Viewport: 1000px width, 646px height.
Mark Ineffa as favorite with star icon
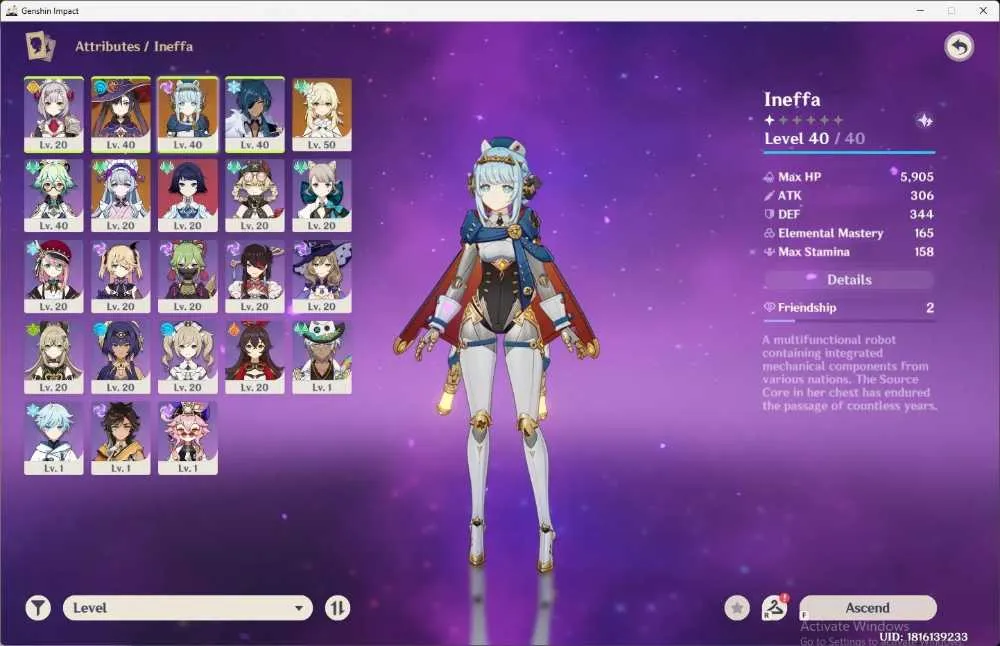pyautogui.click(x=737, y=608)
